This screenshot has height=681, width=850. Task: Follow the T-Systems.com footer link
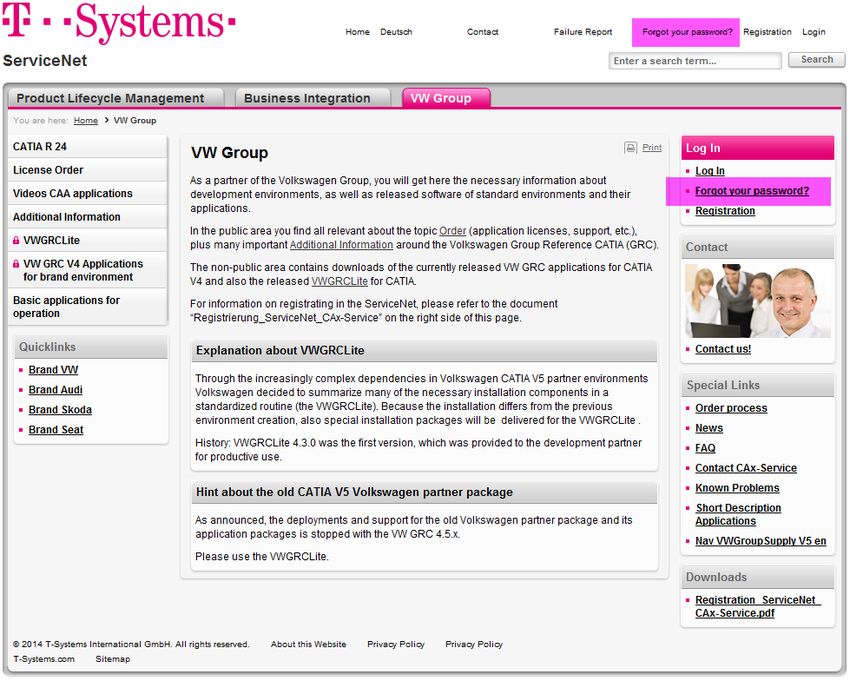[44, 659]
